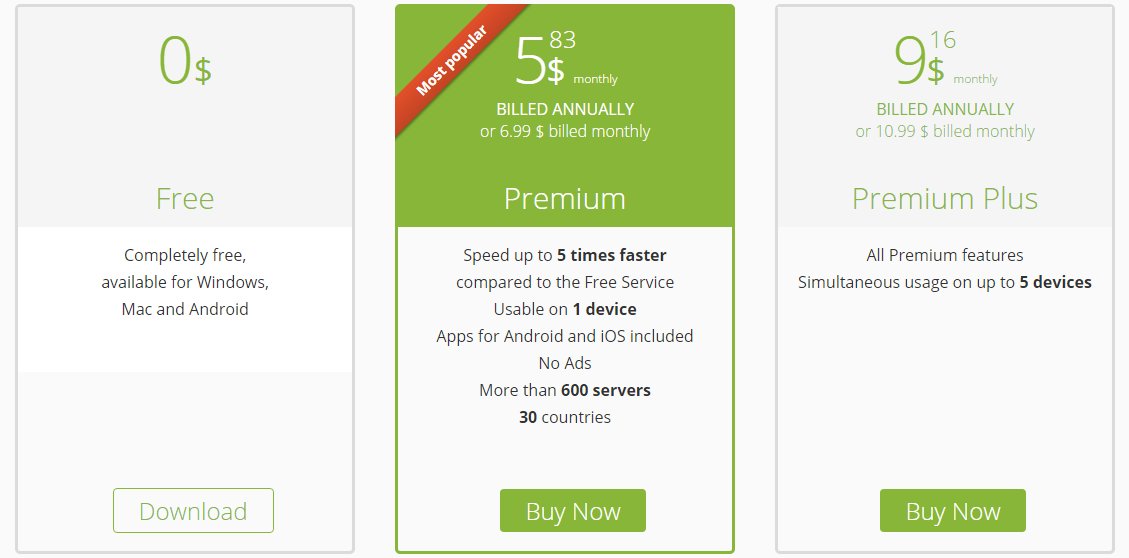
Task: Click 'Apps for Android and iOS included'
Action: tap(565, 336)
